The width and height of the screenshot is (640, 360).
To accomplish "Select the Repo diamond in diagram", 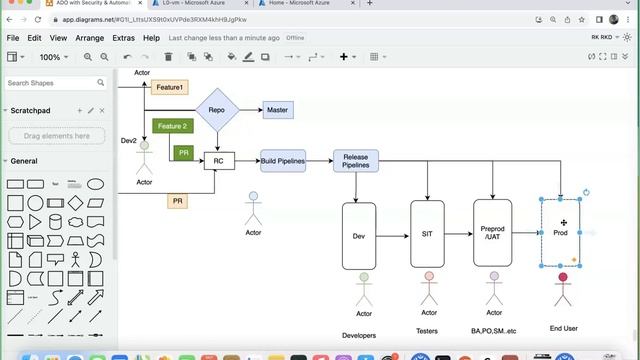I will tap(217, 110).
